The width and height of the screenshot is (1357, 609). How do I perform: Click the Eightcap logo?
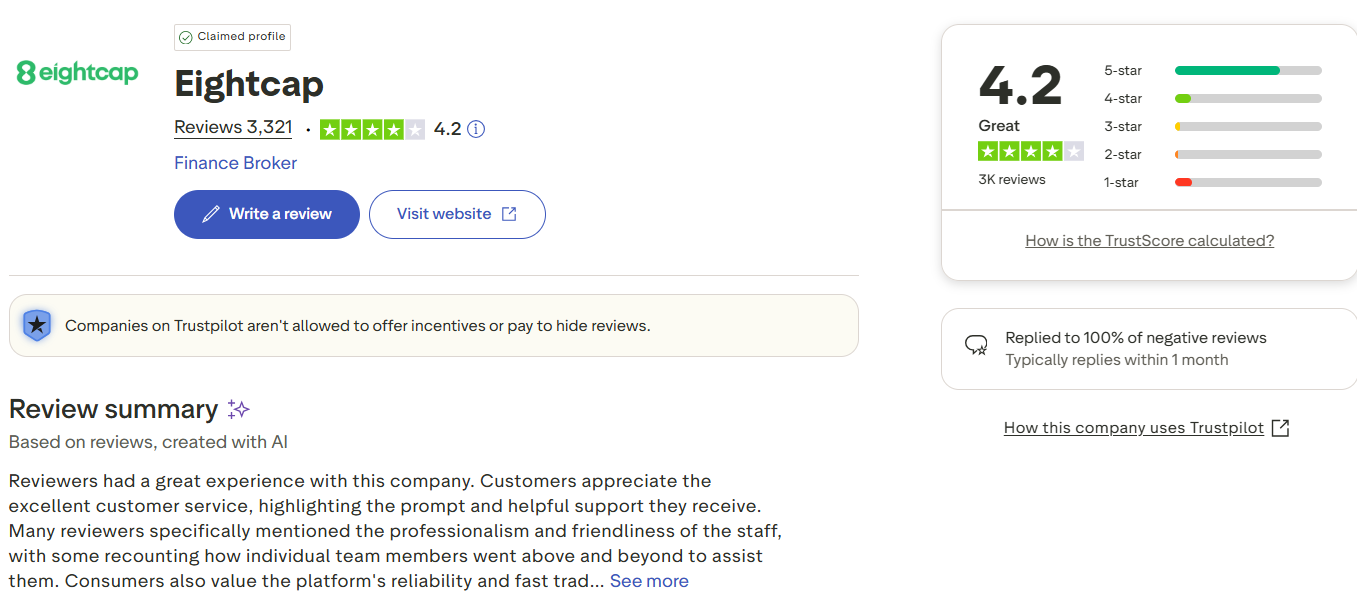pyautogui.click(x=77, y=72)
